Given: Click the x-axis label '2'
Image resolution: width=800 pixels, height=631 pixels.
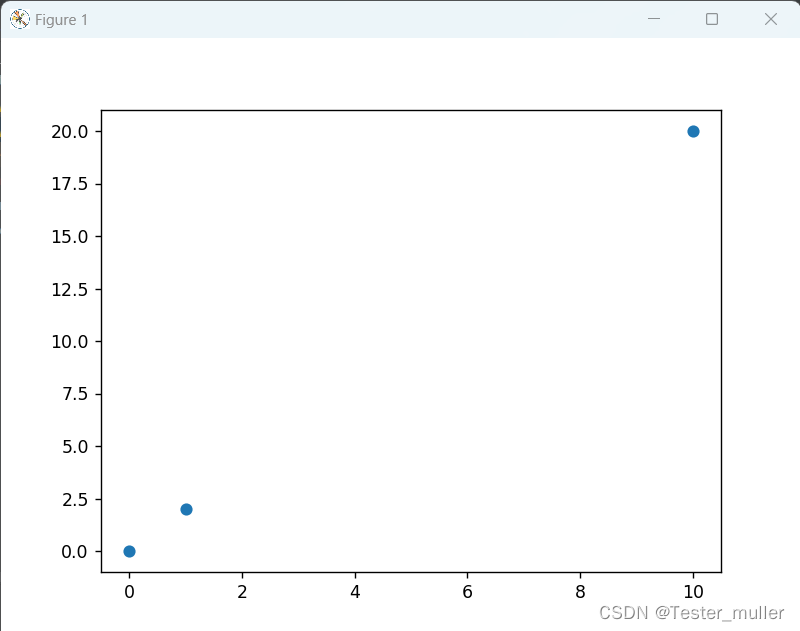Looking at the screenshot, I should [242, 592].
